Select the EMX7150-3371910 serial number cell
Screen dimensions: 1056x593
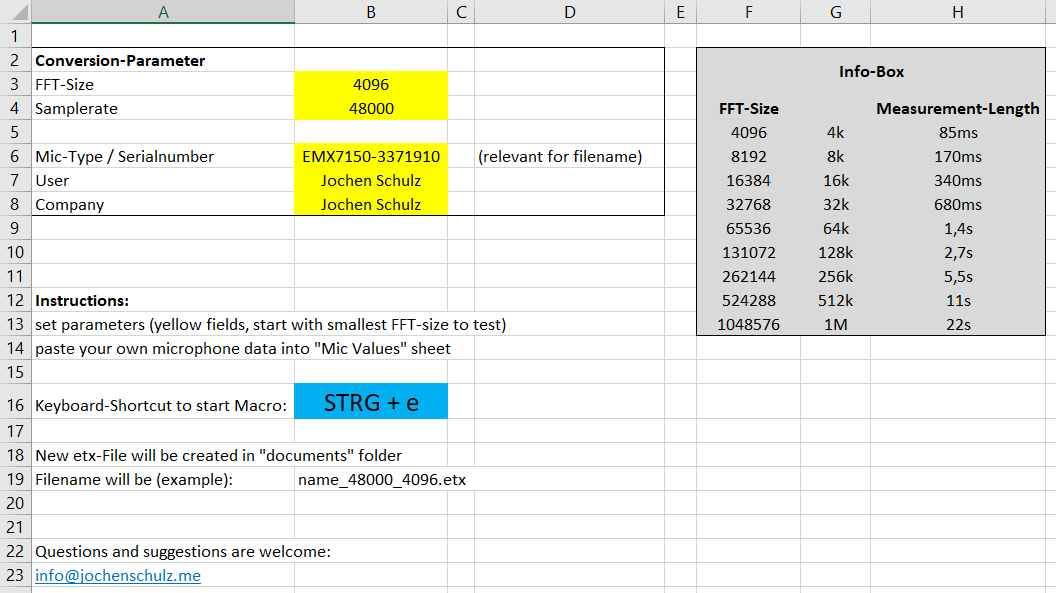point(371,156)
